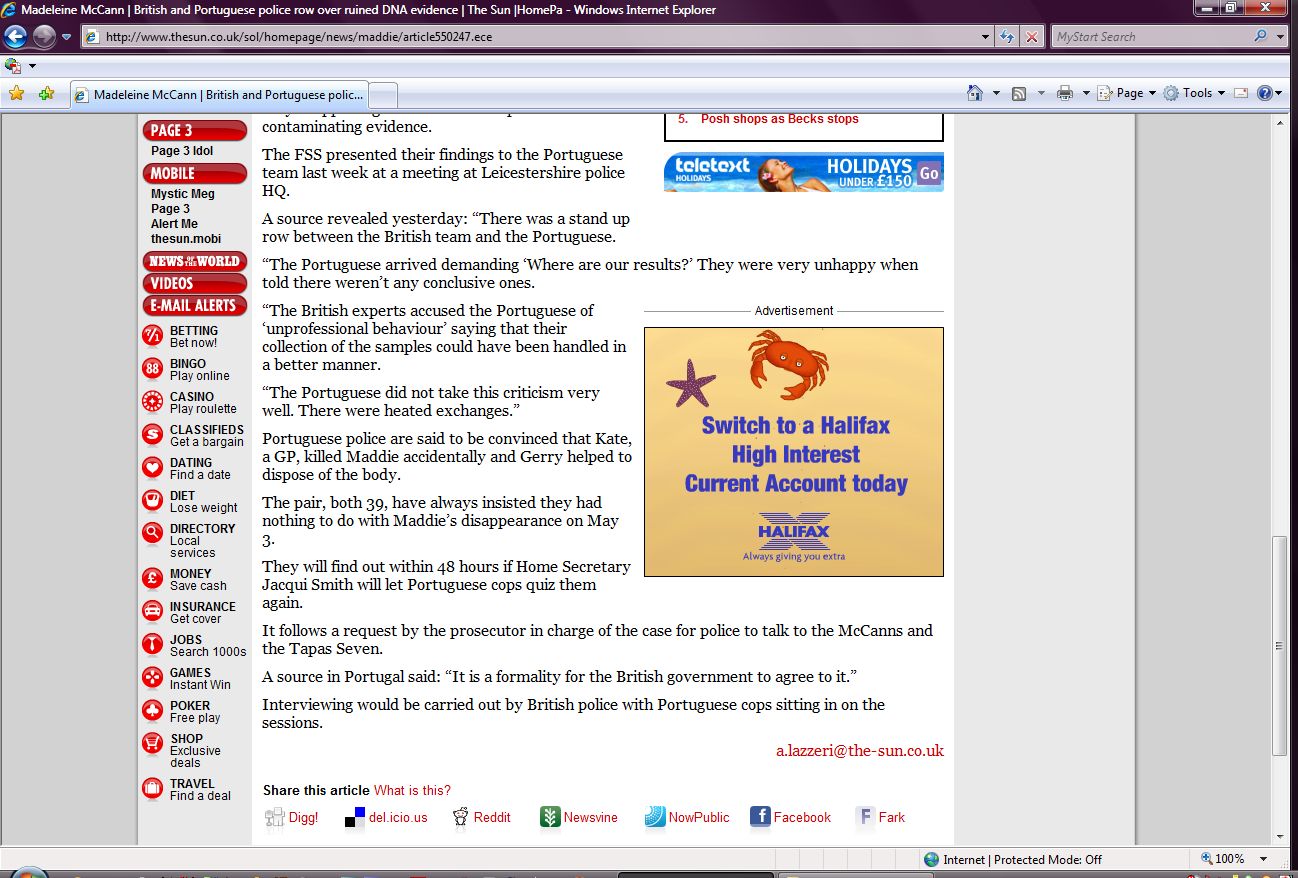Click the Go button on Teletext banner

pos(929,173)
